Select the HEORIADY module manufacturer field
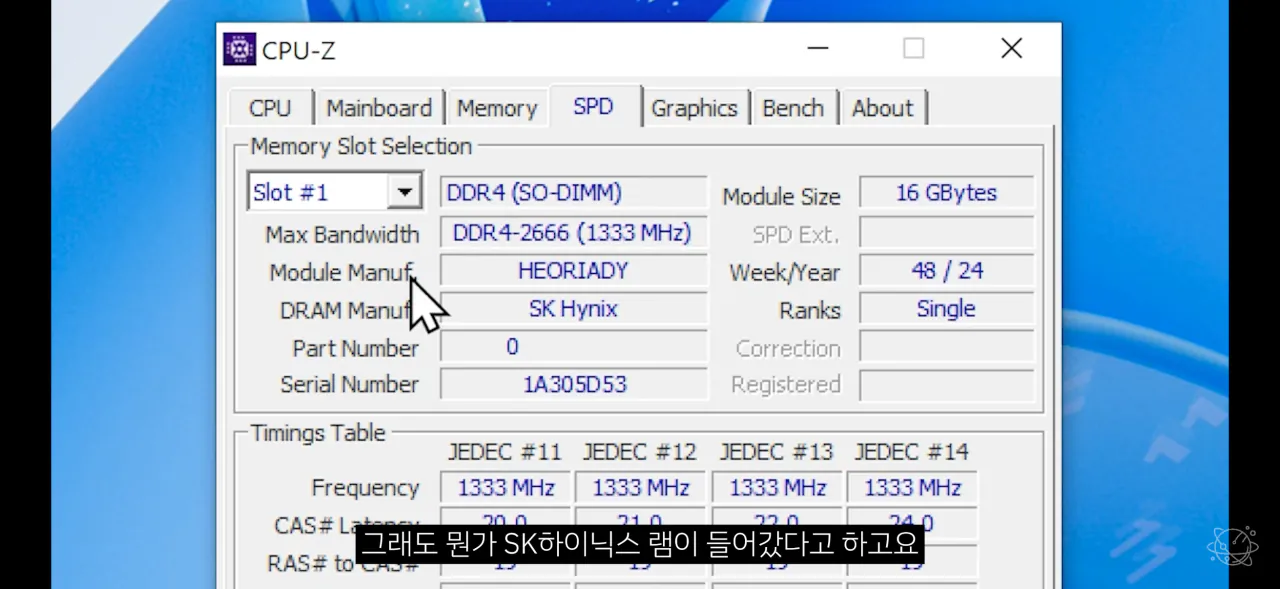 click(x=573, y=271)
